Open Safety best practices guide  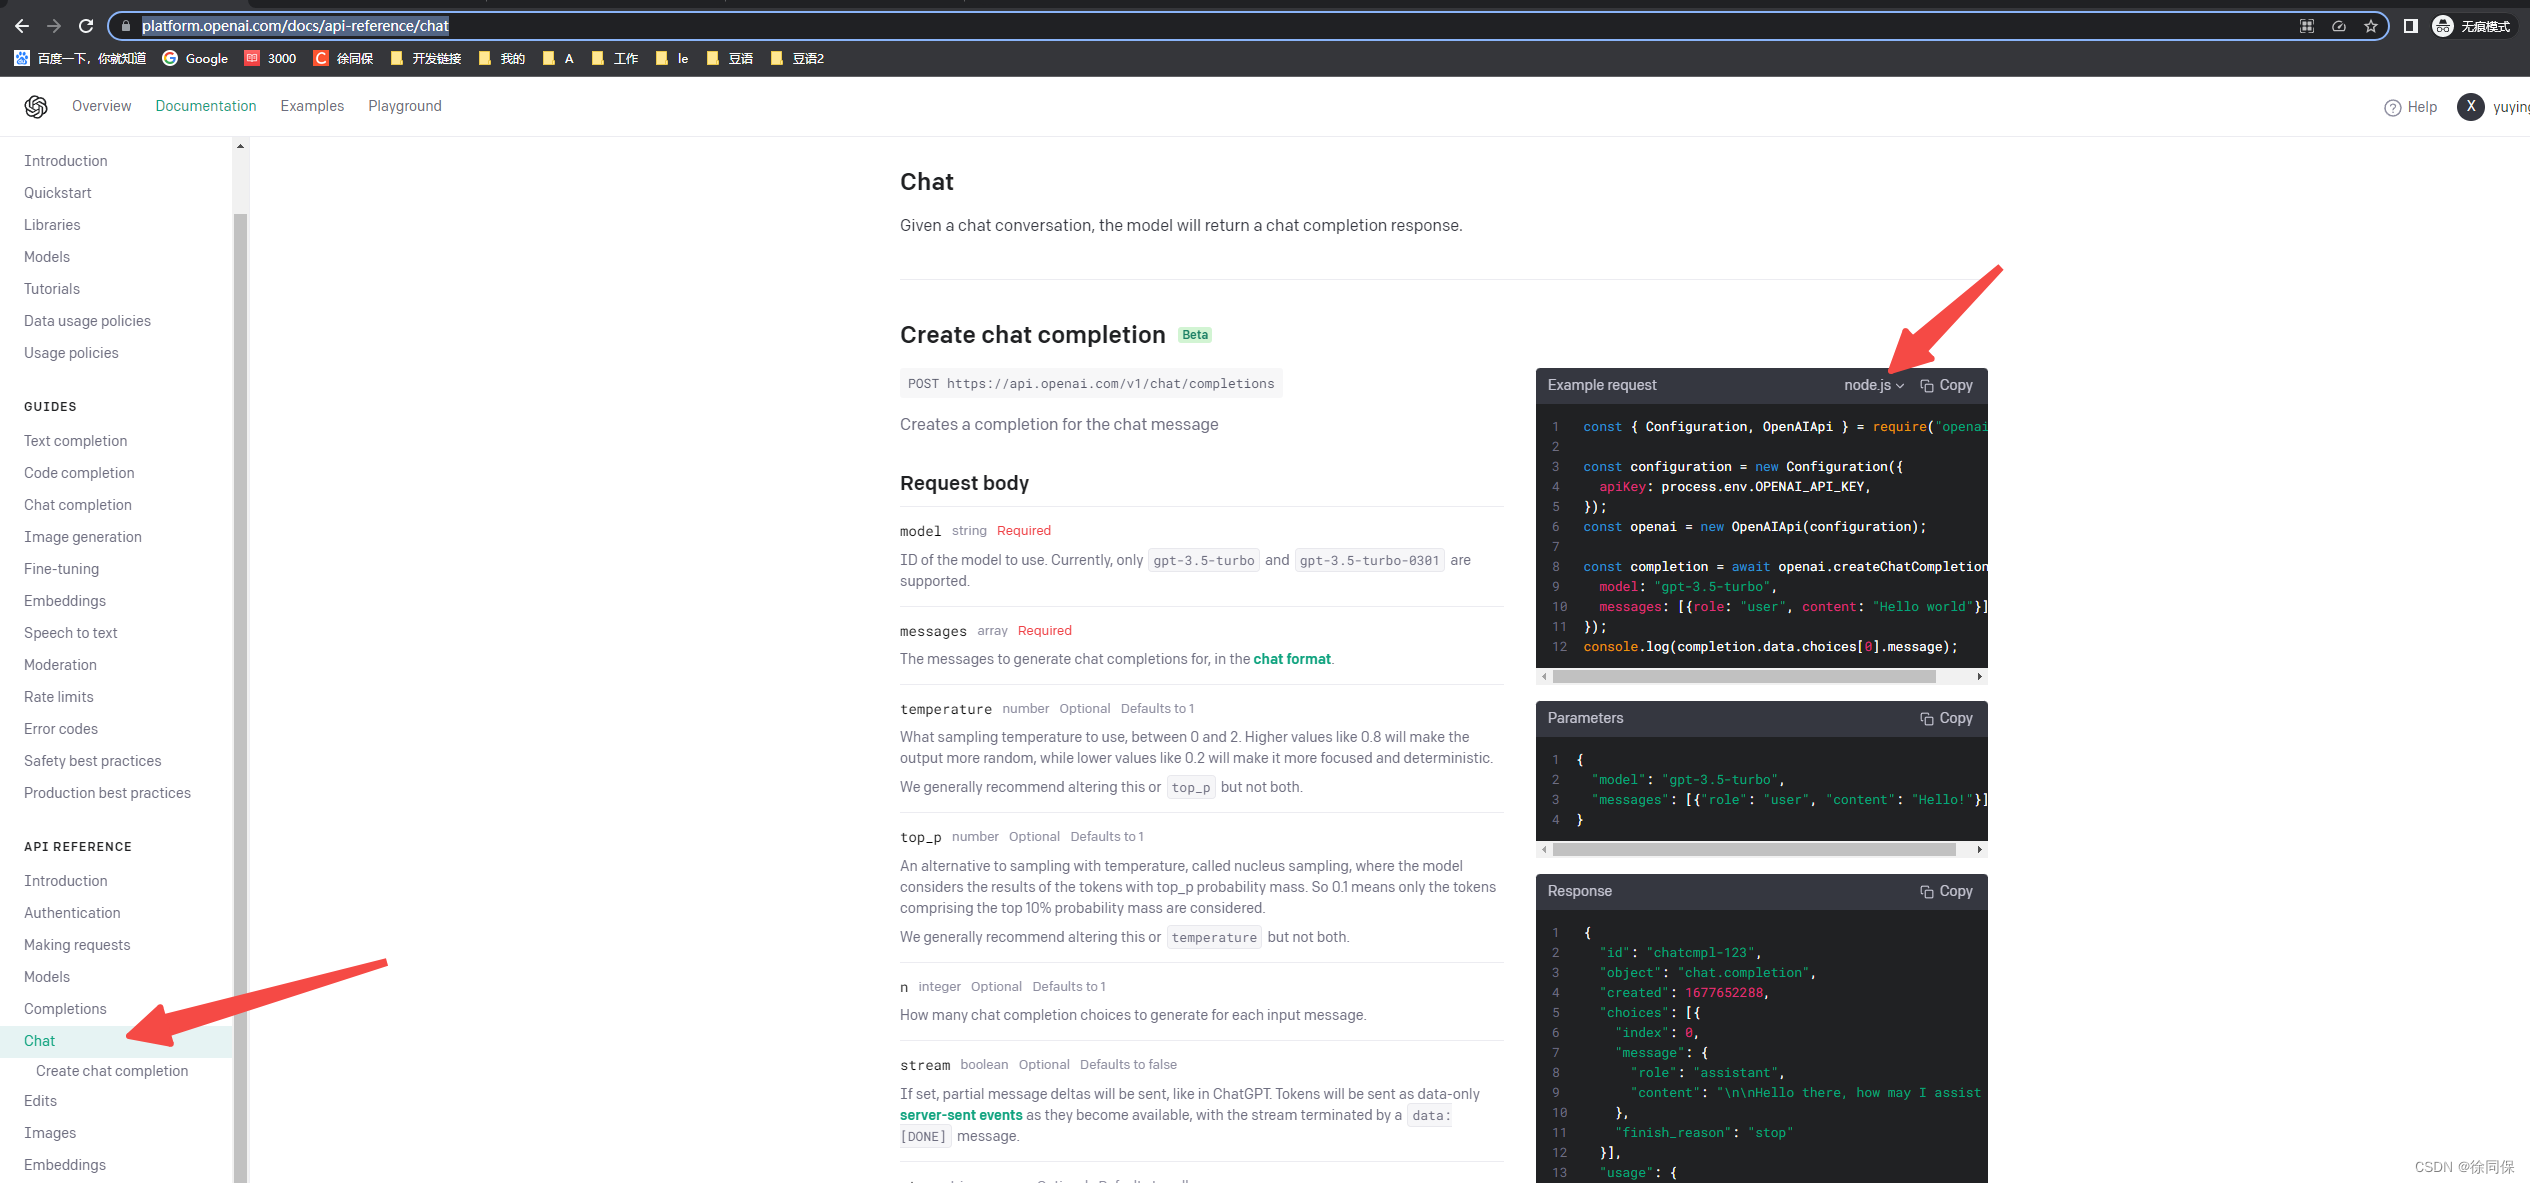point(93,761)
